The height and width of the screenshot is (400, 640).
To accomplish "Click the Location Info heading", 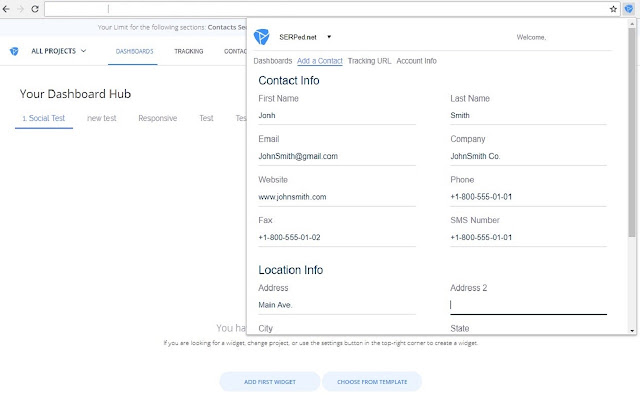I will click(x=291, y=270).
